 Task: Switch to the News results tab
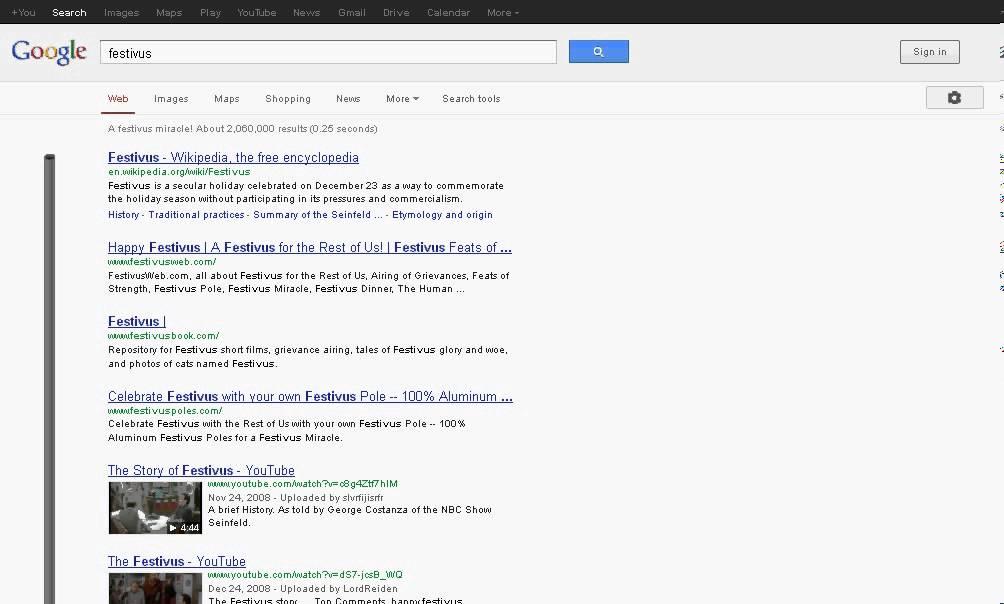coord(348,99)
